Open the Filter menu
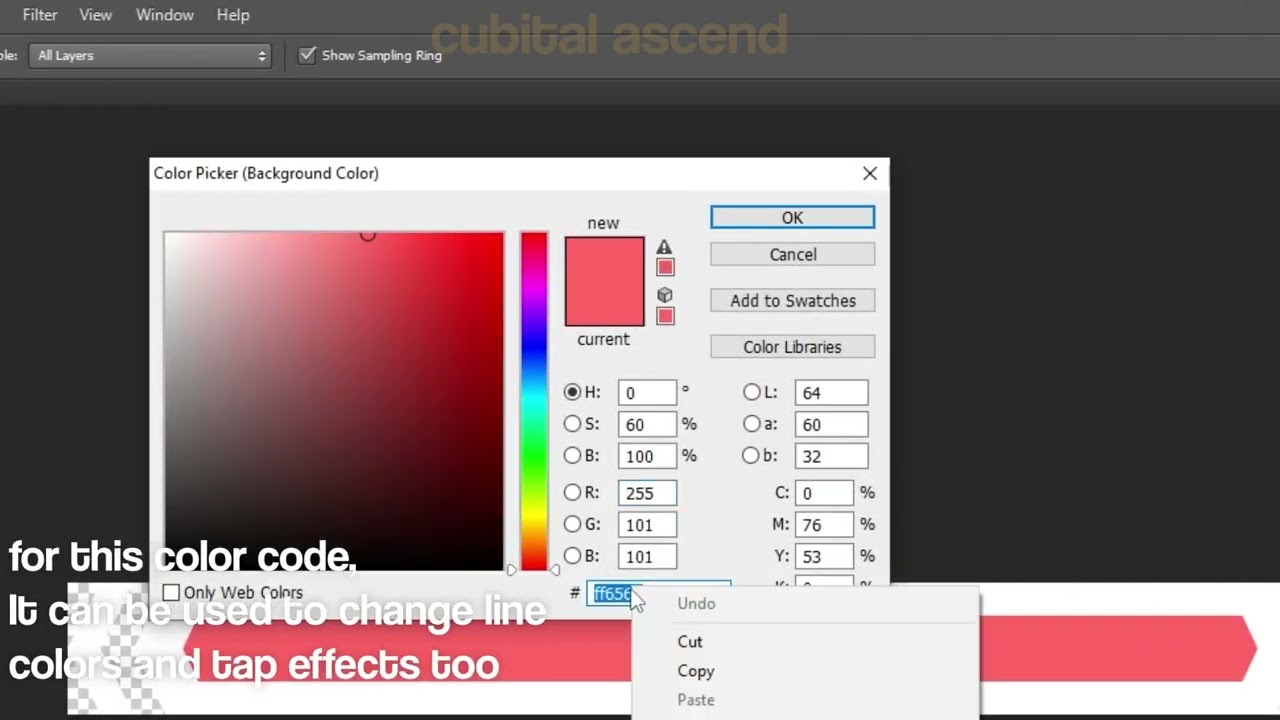Screen dimensions: 1280x720 40,15
